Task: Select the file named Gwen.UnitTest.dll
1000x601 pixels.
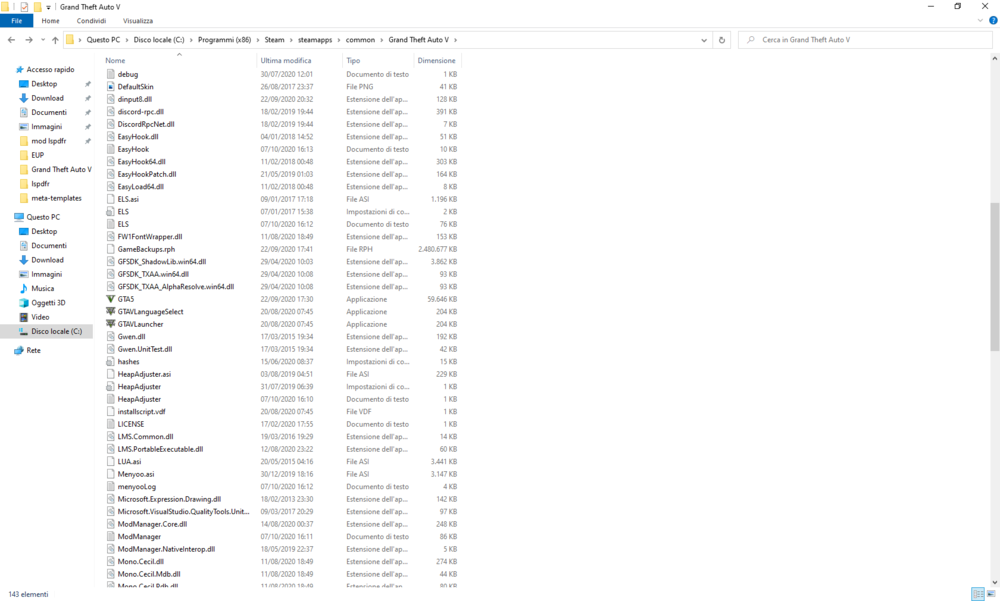Action: pyautogui.click(x=145, y=350)
